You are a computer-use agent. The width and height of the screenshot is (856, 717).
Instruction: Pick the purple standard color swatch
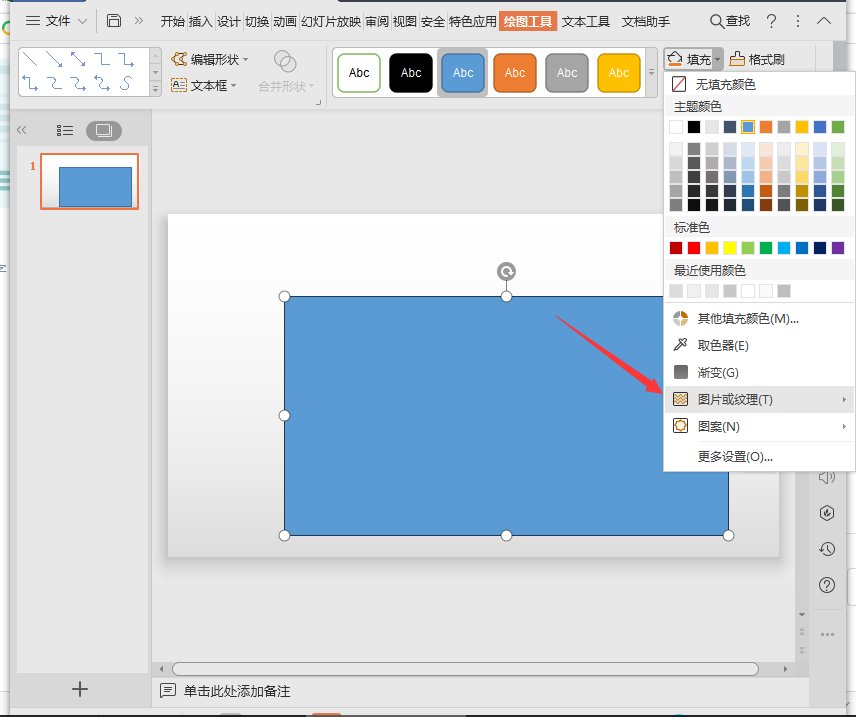pyautogui.click(x=838, y=248)
